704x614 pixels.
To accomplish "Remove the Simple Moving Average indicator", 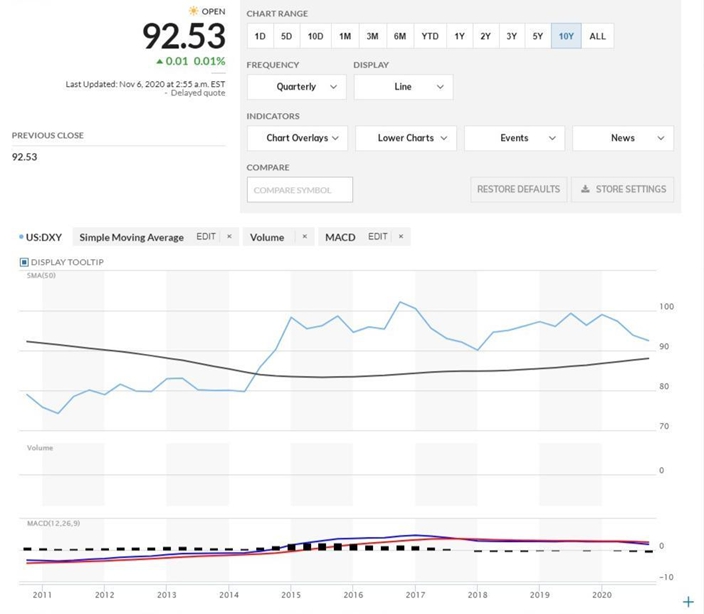I will (229, 237).
